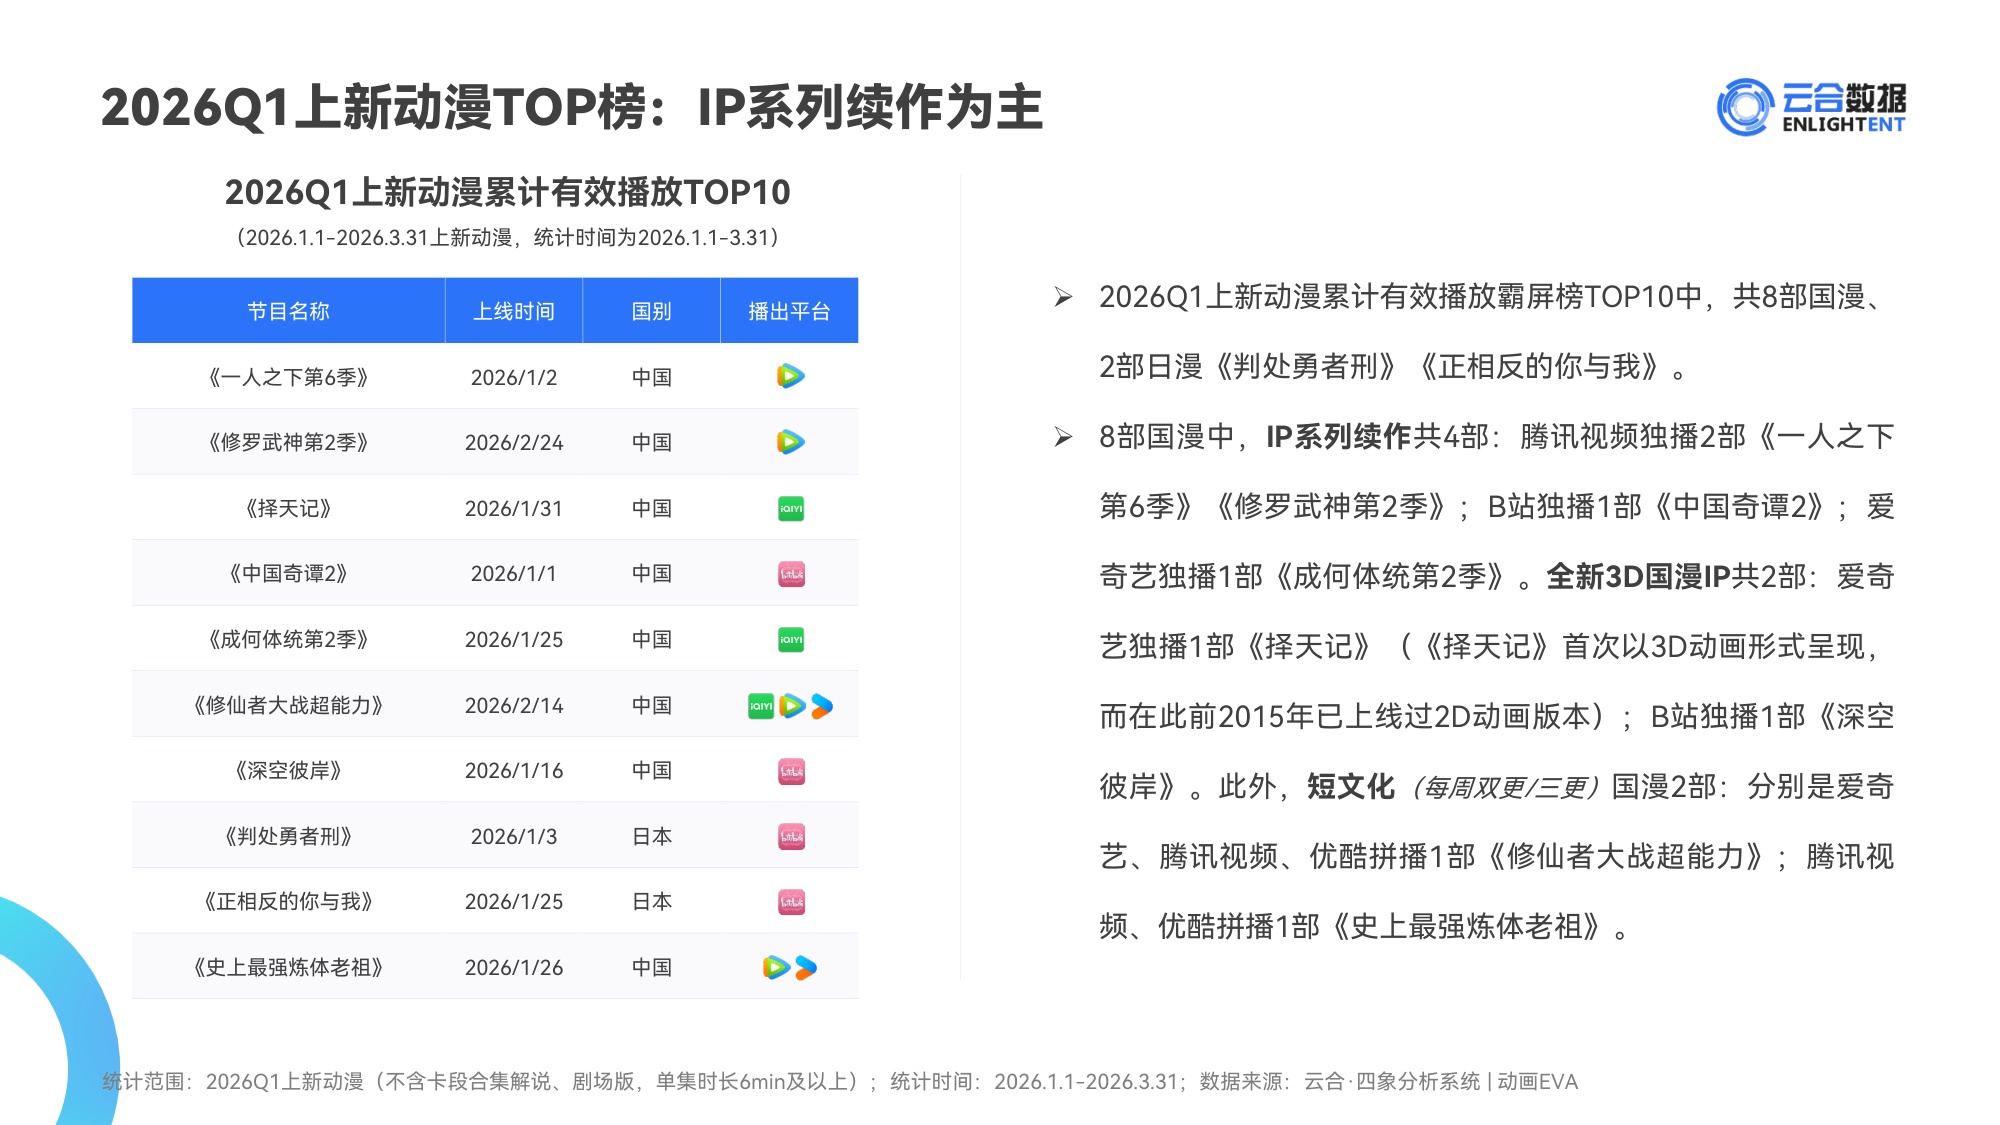Click Tencent Video icon for 修仙者大战超能力
This screenshot has height=1125, width=2000.
792,706
